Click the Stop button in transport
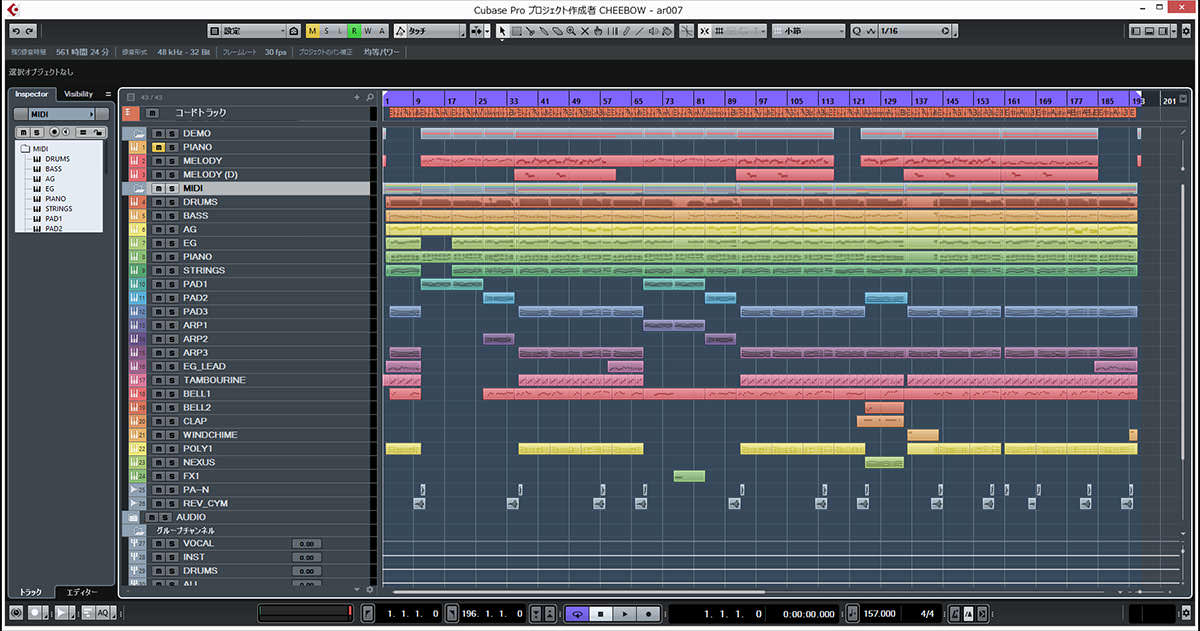1200x631 pixels. click(601, 613)
